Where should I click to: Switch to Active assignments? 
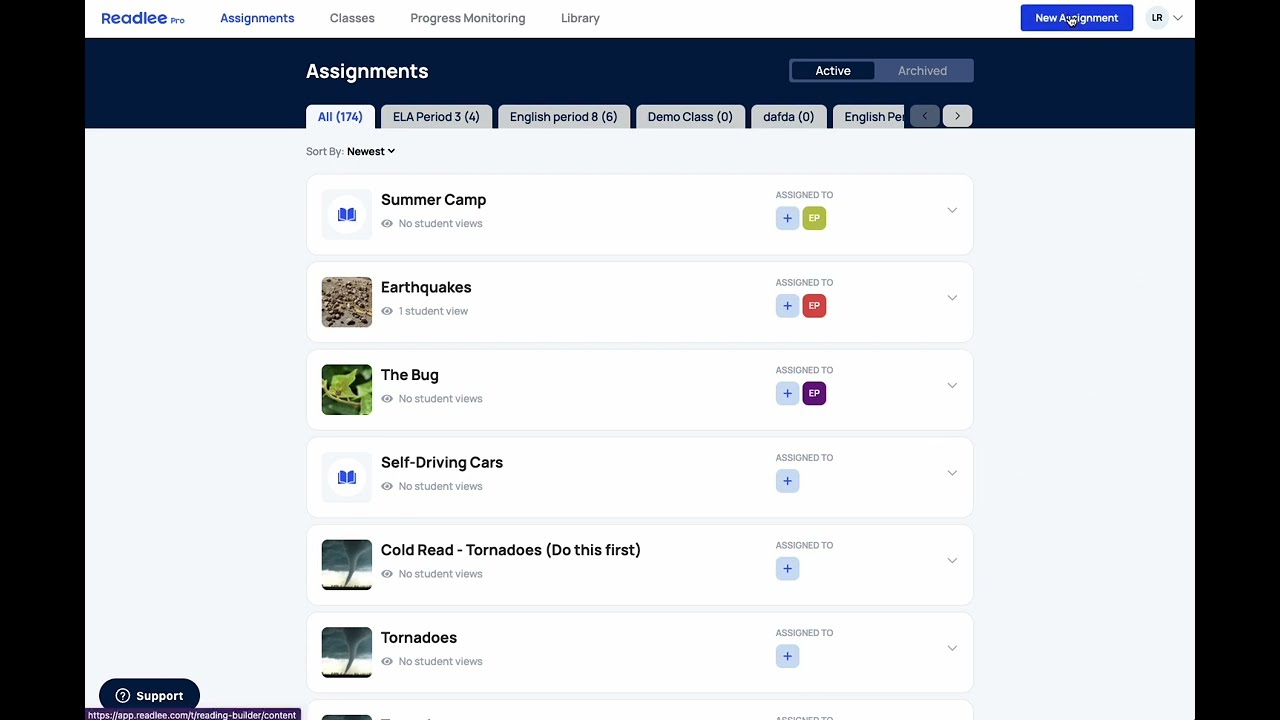(x=833, y=71)
